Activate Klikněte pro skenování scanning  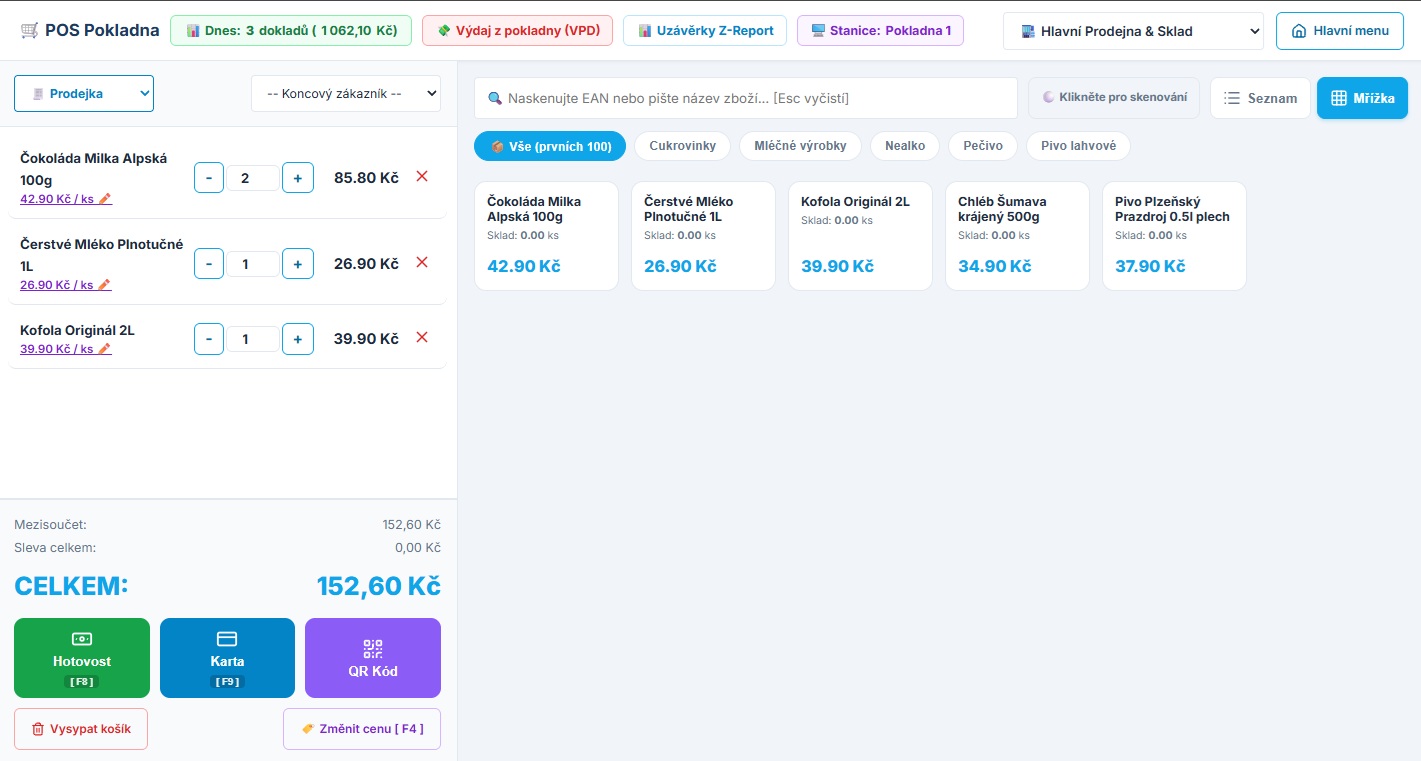click(1114, 98)
